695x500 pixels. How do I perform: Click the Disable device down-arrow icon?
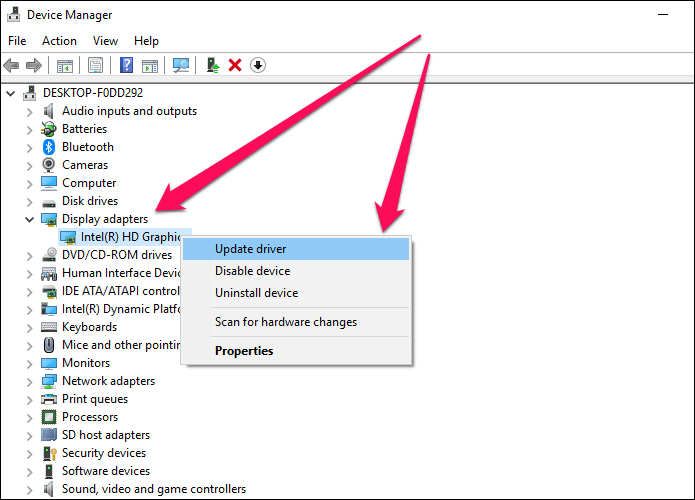coord(258,66)
